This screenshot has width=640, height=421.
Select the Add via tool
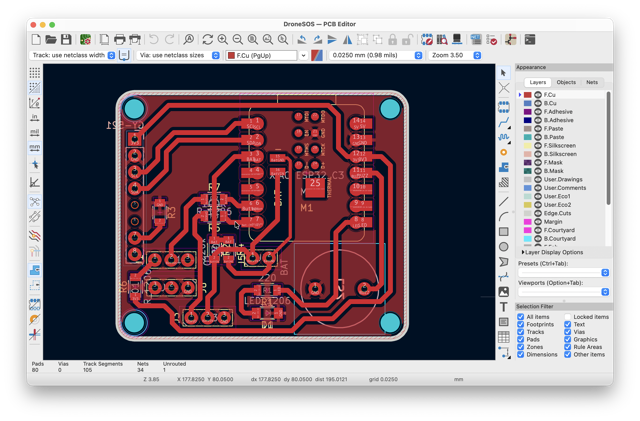[504, 152]
